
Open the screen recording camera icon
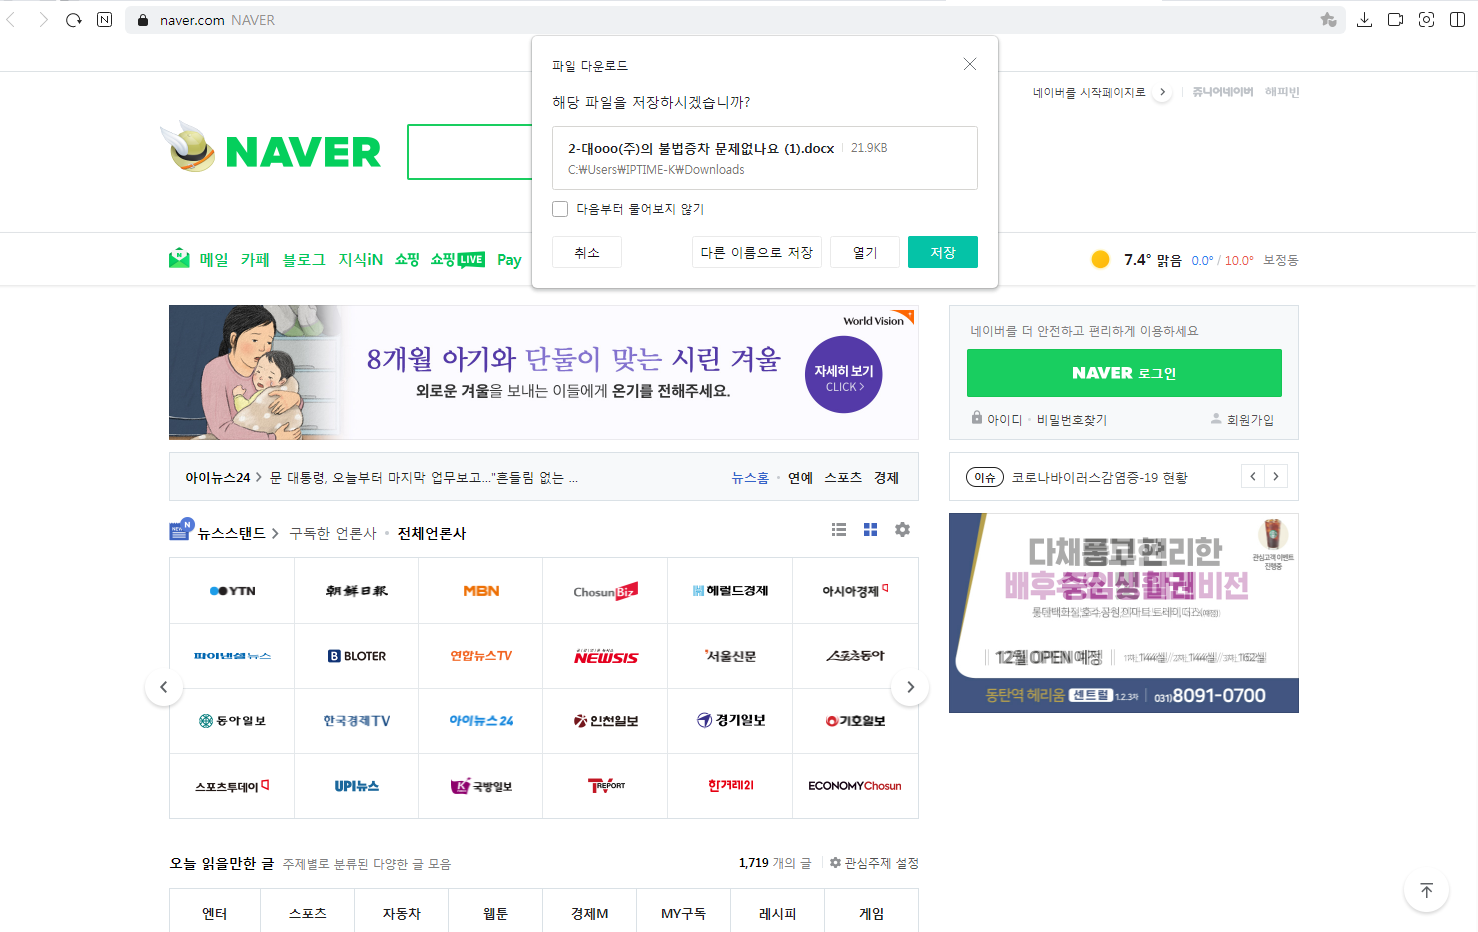1396,20
